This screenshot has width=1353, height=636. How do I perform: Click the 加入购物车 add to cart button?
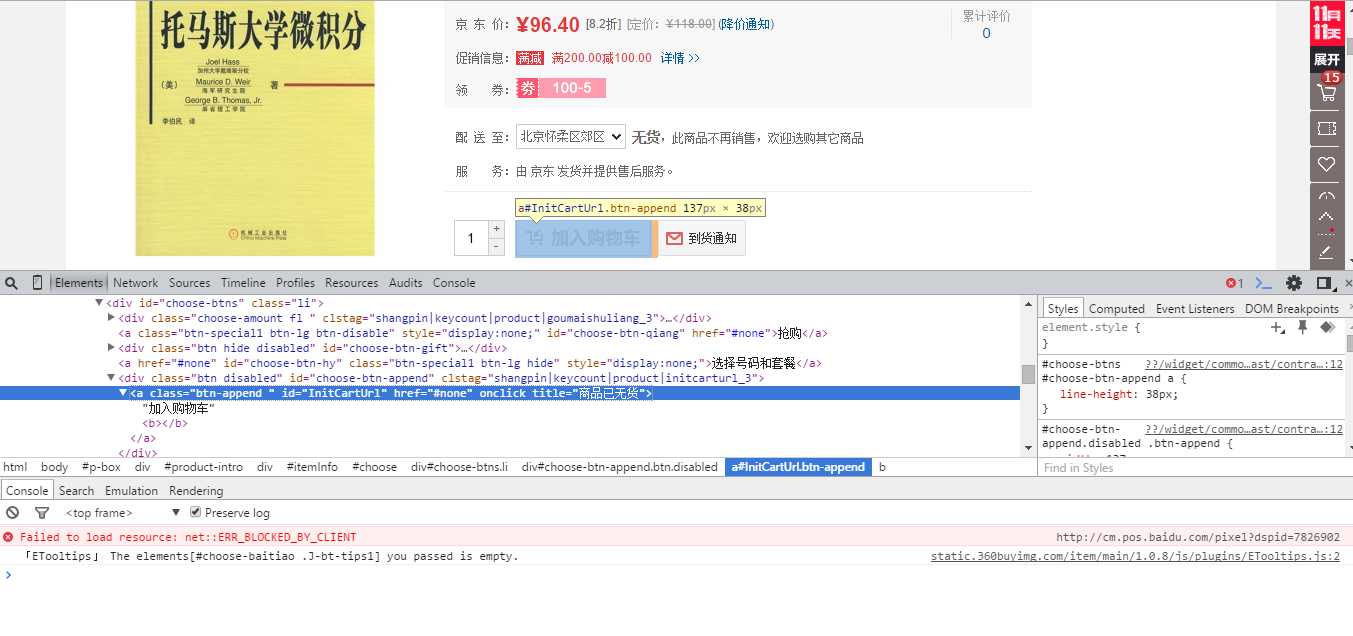pos(583,238)
